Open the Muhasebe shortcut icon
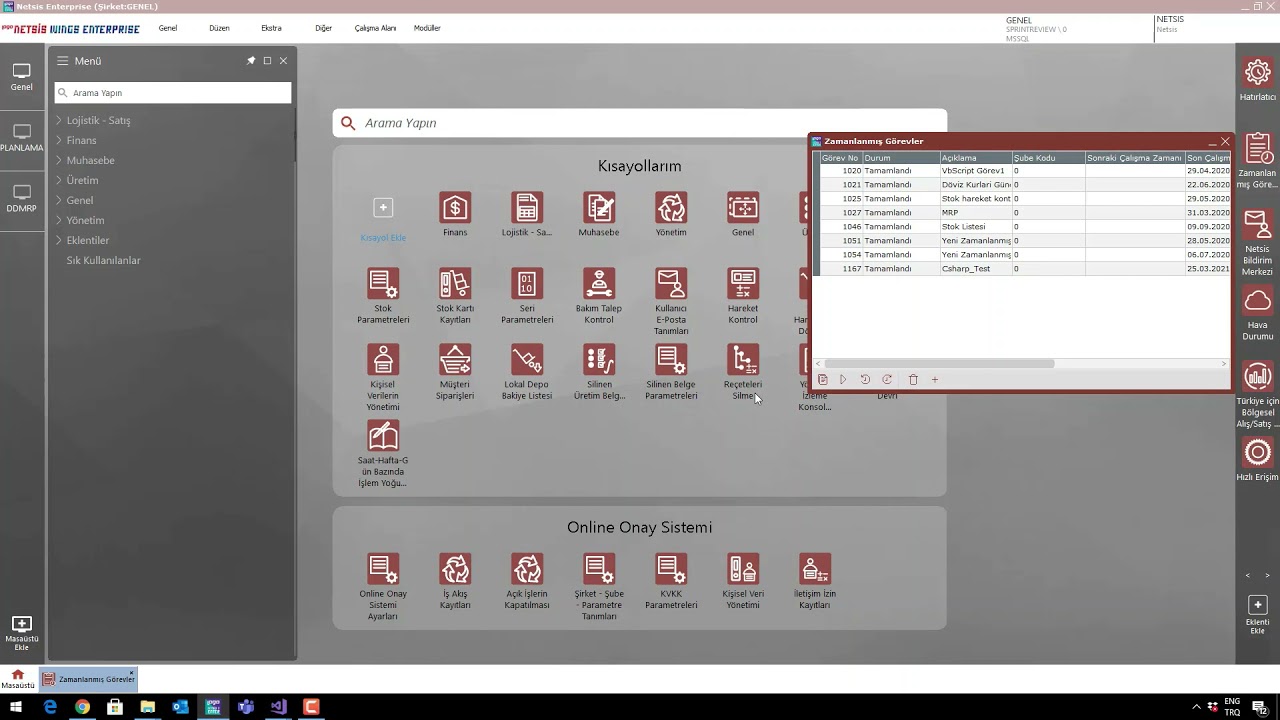The height and width of the screenshot is (720, 1280). [x=599, y=208]
